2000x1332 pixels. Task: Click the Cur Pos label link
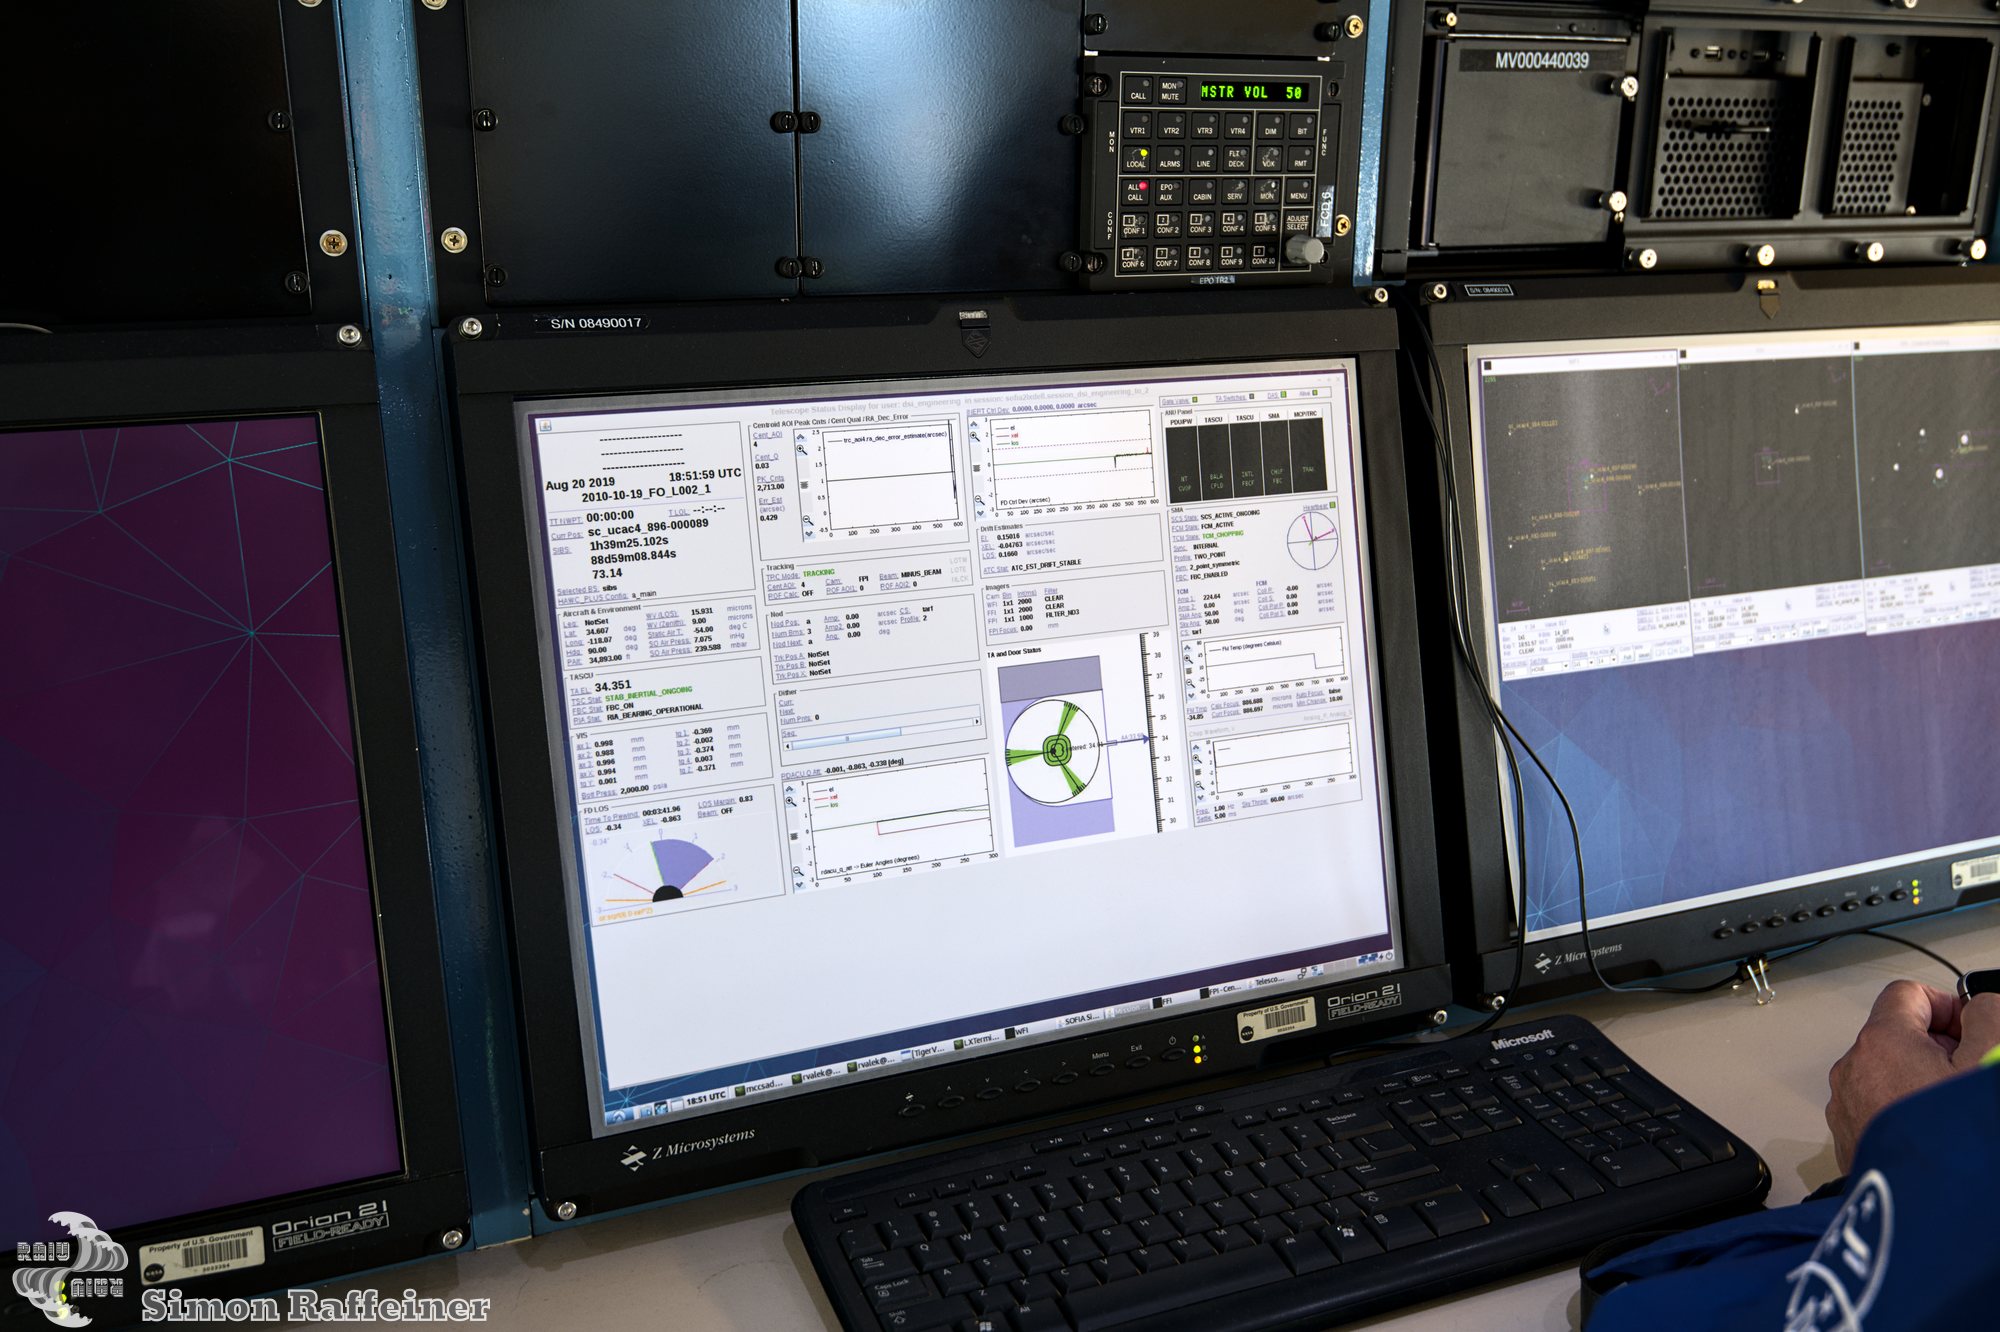pos(567,535)
